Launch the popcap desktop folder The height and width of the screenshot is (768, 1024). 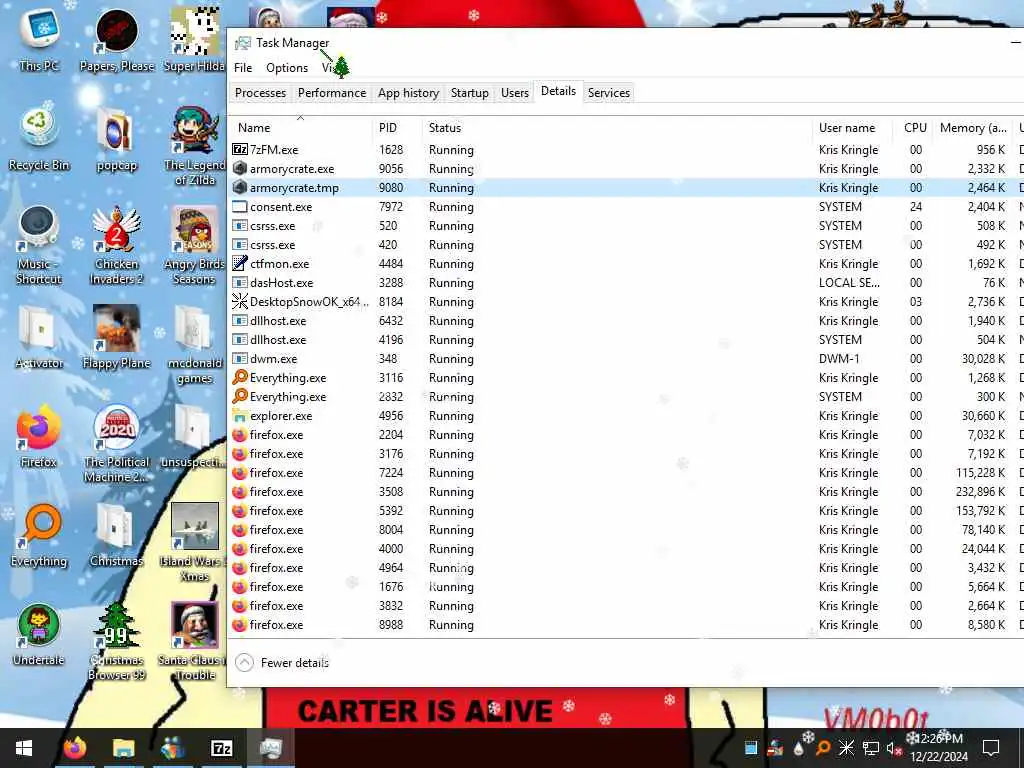pyautogui.click(x=116, y=137)
